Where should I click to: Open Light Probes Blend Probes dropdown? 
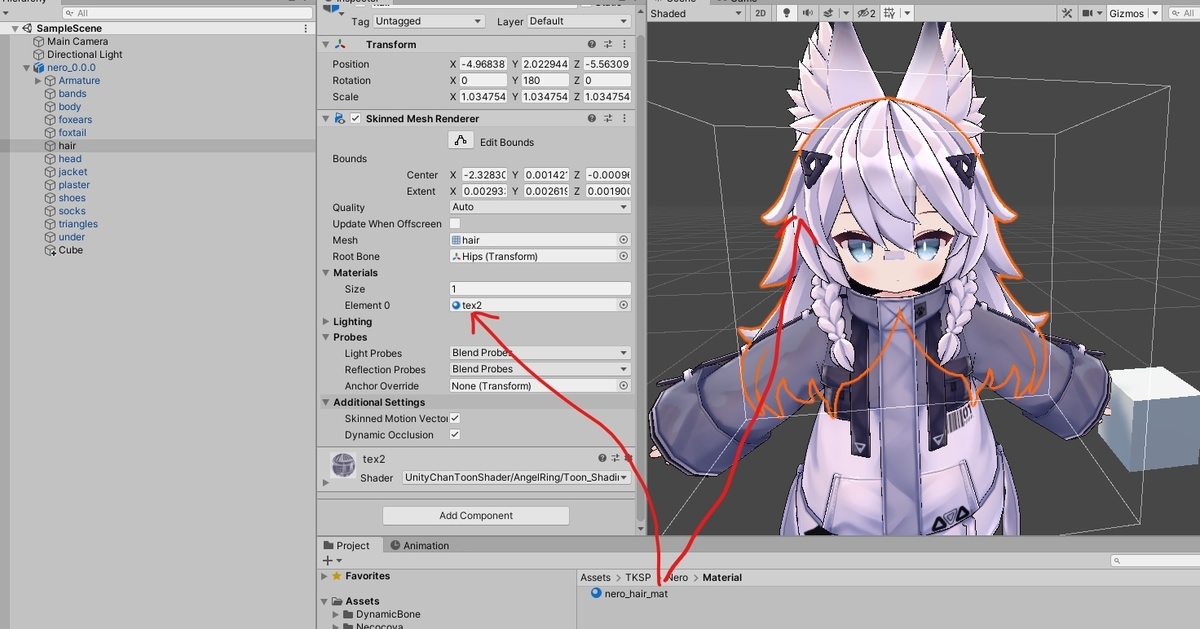tap(540, 353)
